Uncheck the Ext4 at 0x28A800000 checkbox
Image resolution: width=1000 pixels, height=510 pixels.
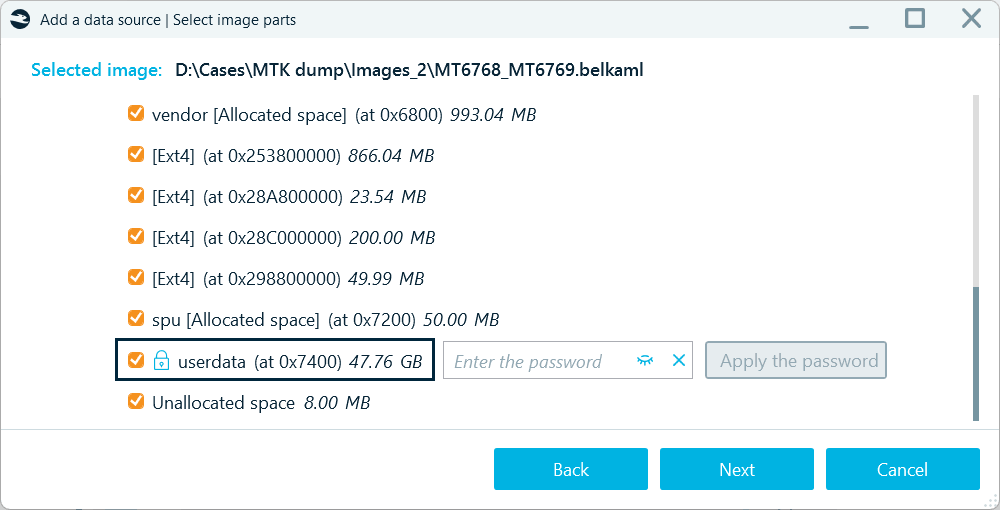coord(136,196)
